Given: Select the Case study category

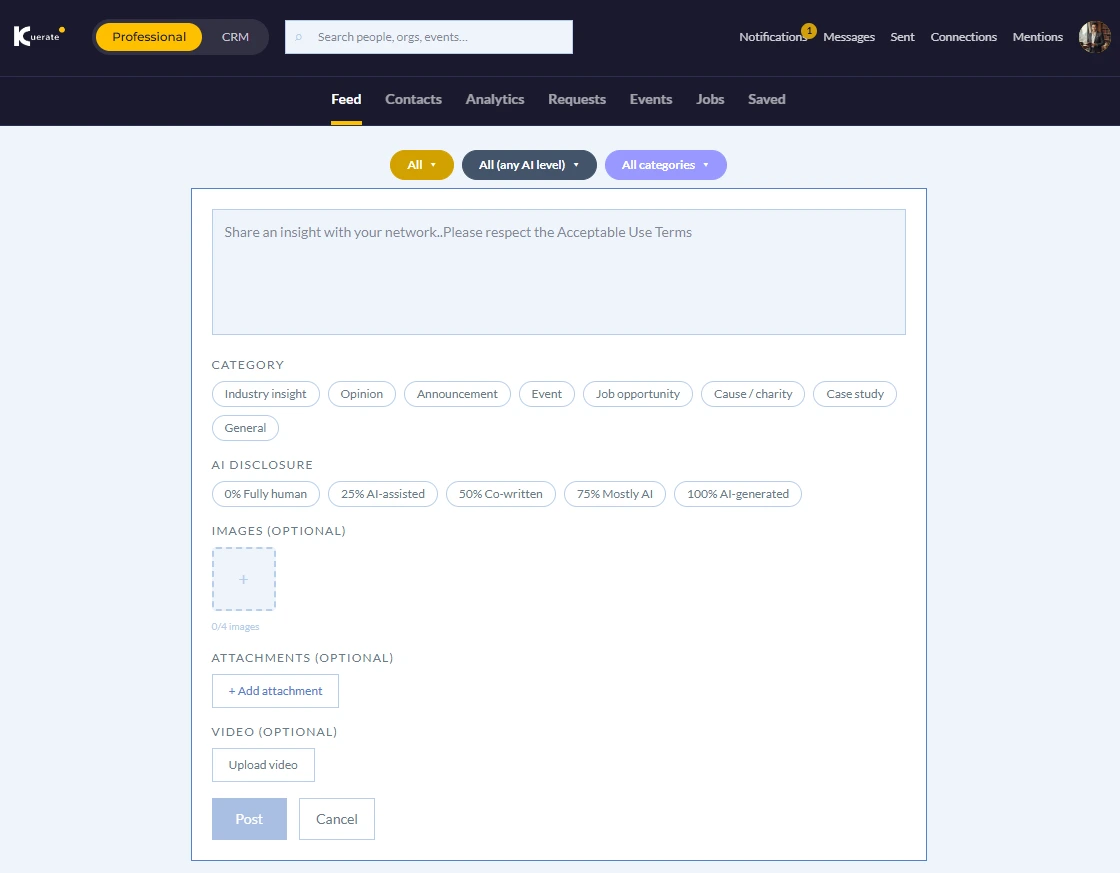Looking at the screenshot, I should (855, 394).
